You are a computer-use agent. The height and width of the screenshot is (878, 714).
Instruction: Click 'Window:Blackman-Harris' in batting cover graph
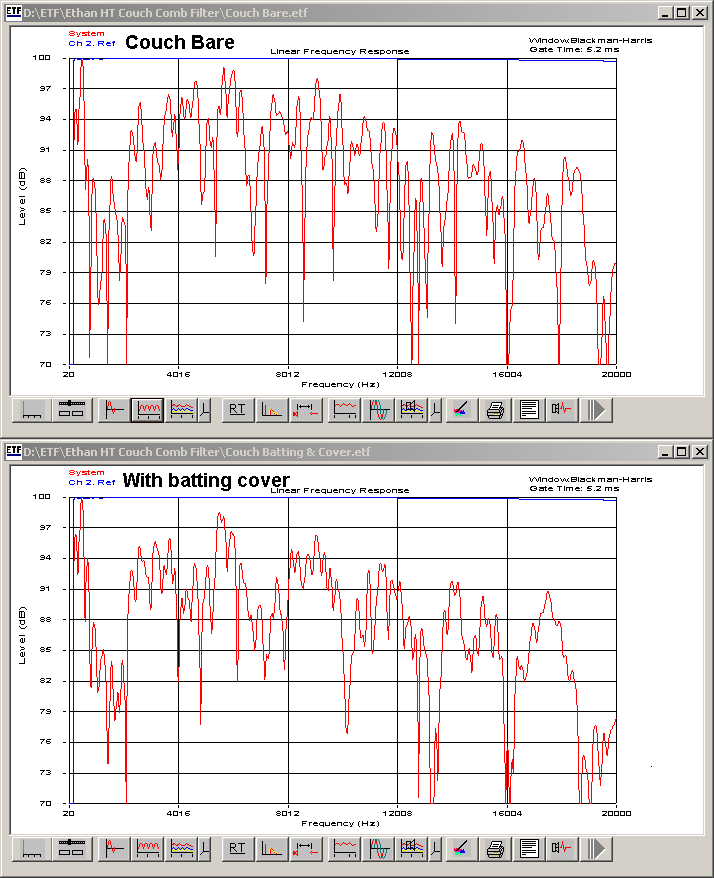[x=590, y=479]
